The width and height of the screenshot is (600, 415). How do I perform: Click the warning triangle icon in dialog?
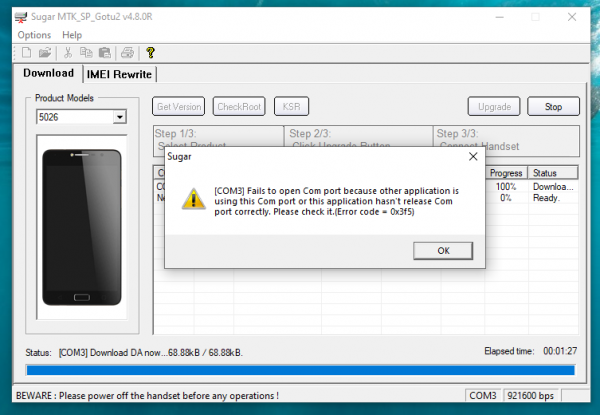tap(194, 199)
